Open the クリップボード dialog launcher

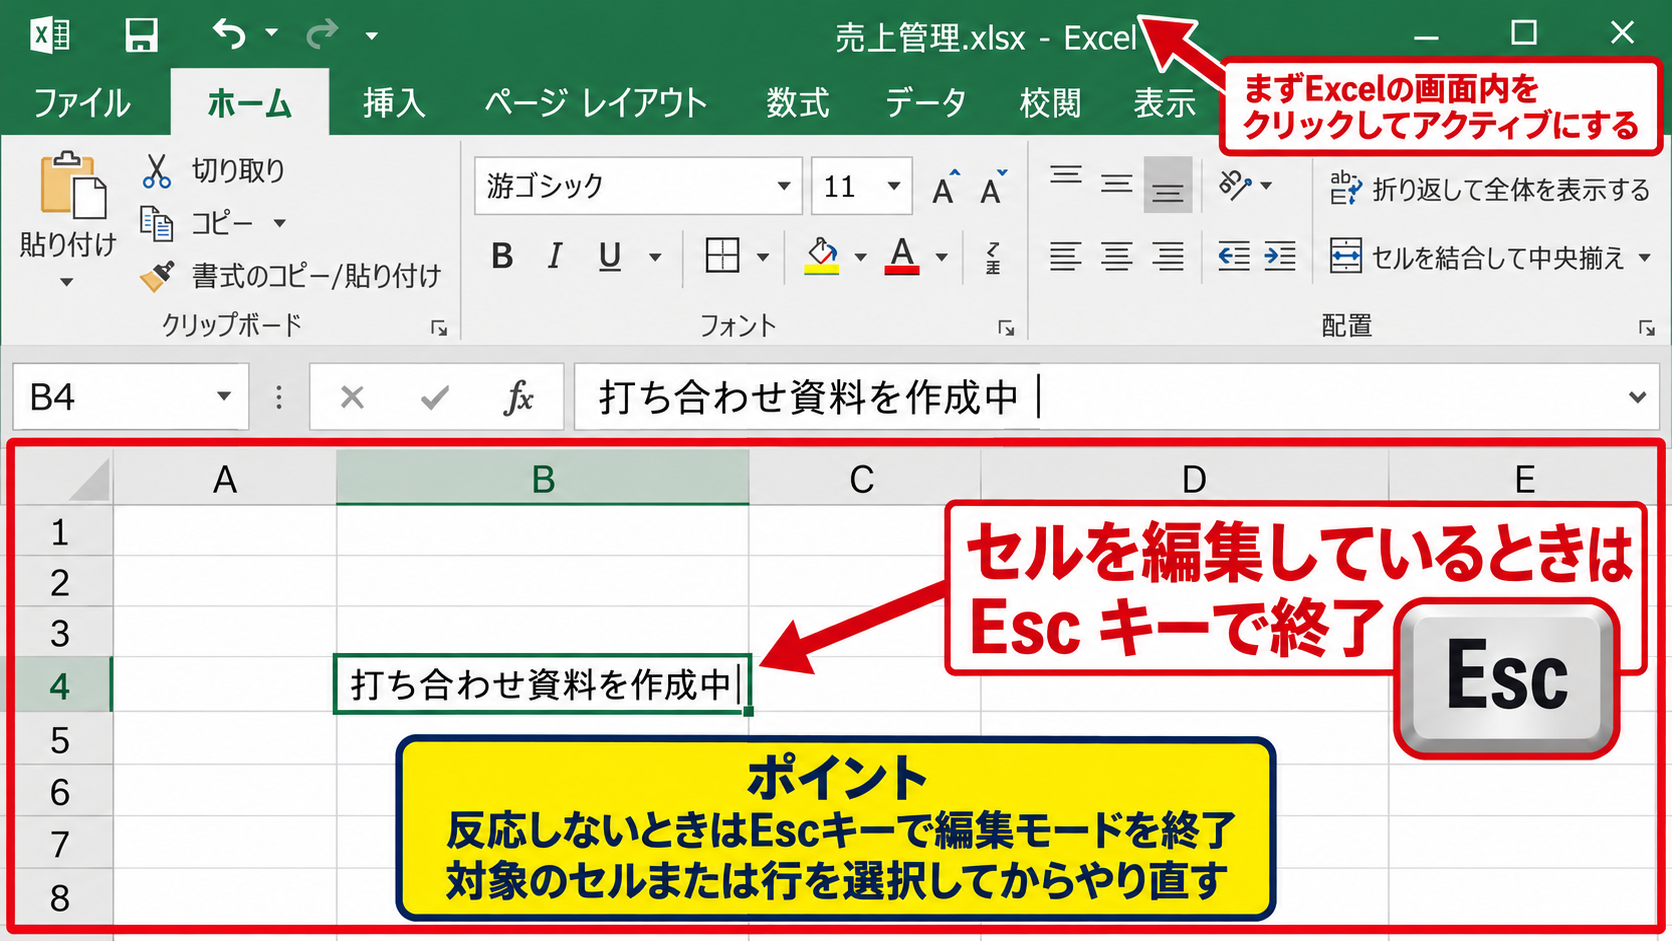click(x=439, y=328)
